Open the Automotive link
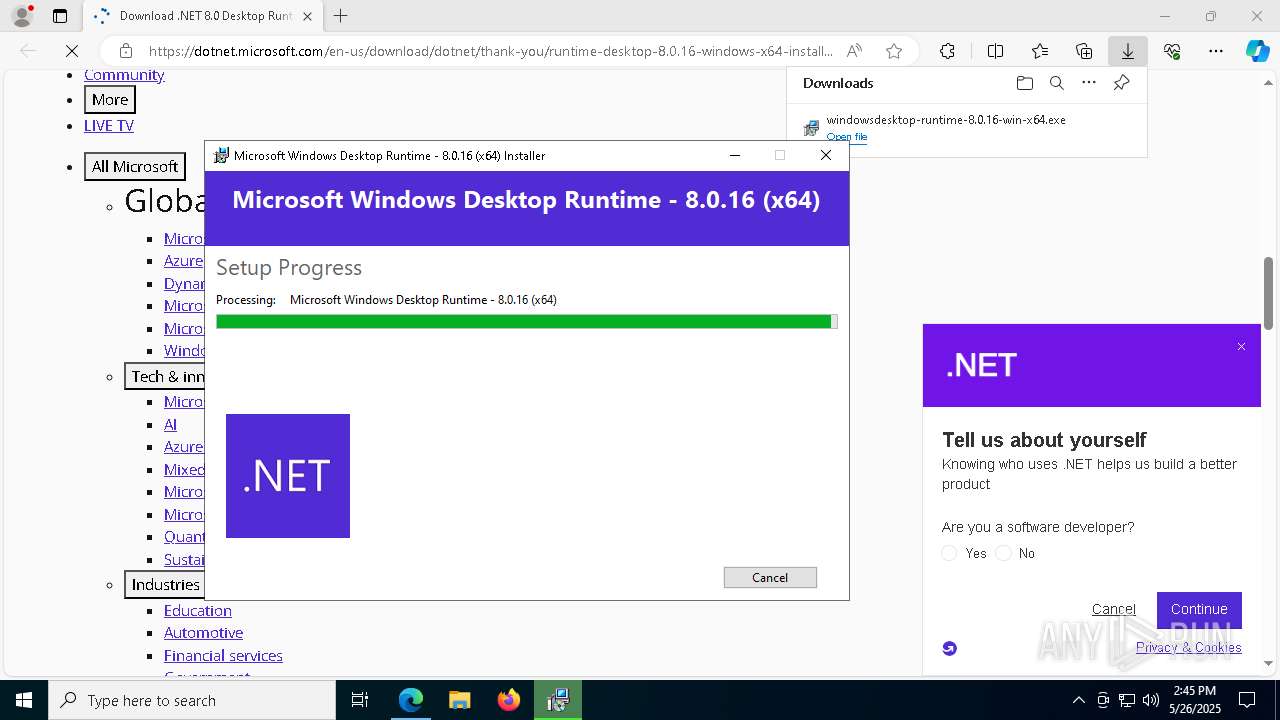Viewport: 1280px width, 720px height. tap(203, 633)
